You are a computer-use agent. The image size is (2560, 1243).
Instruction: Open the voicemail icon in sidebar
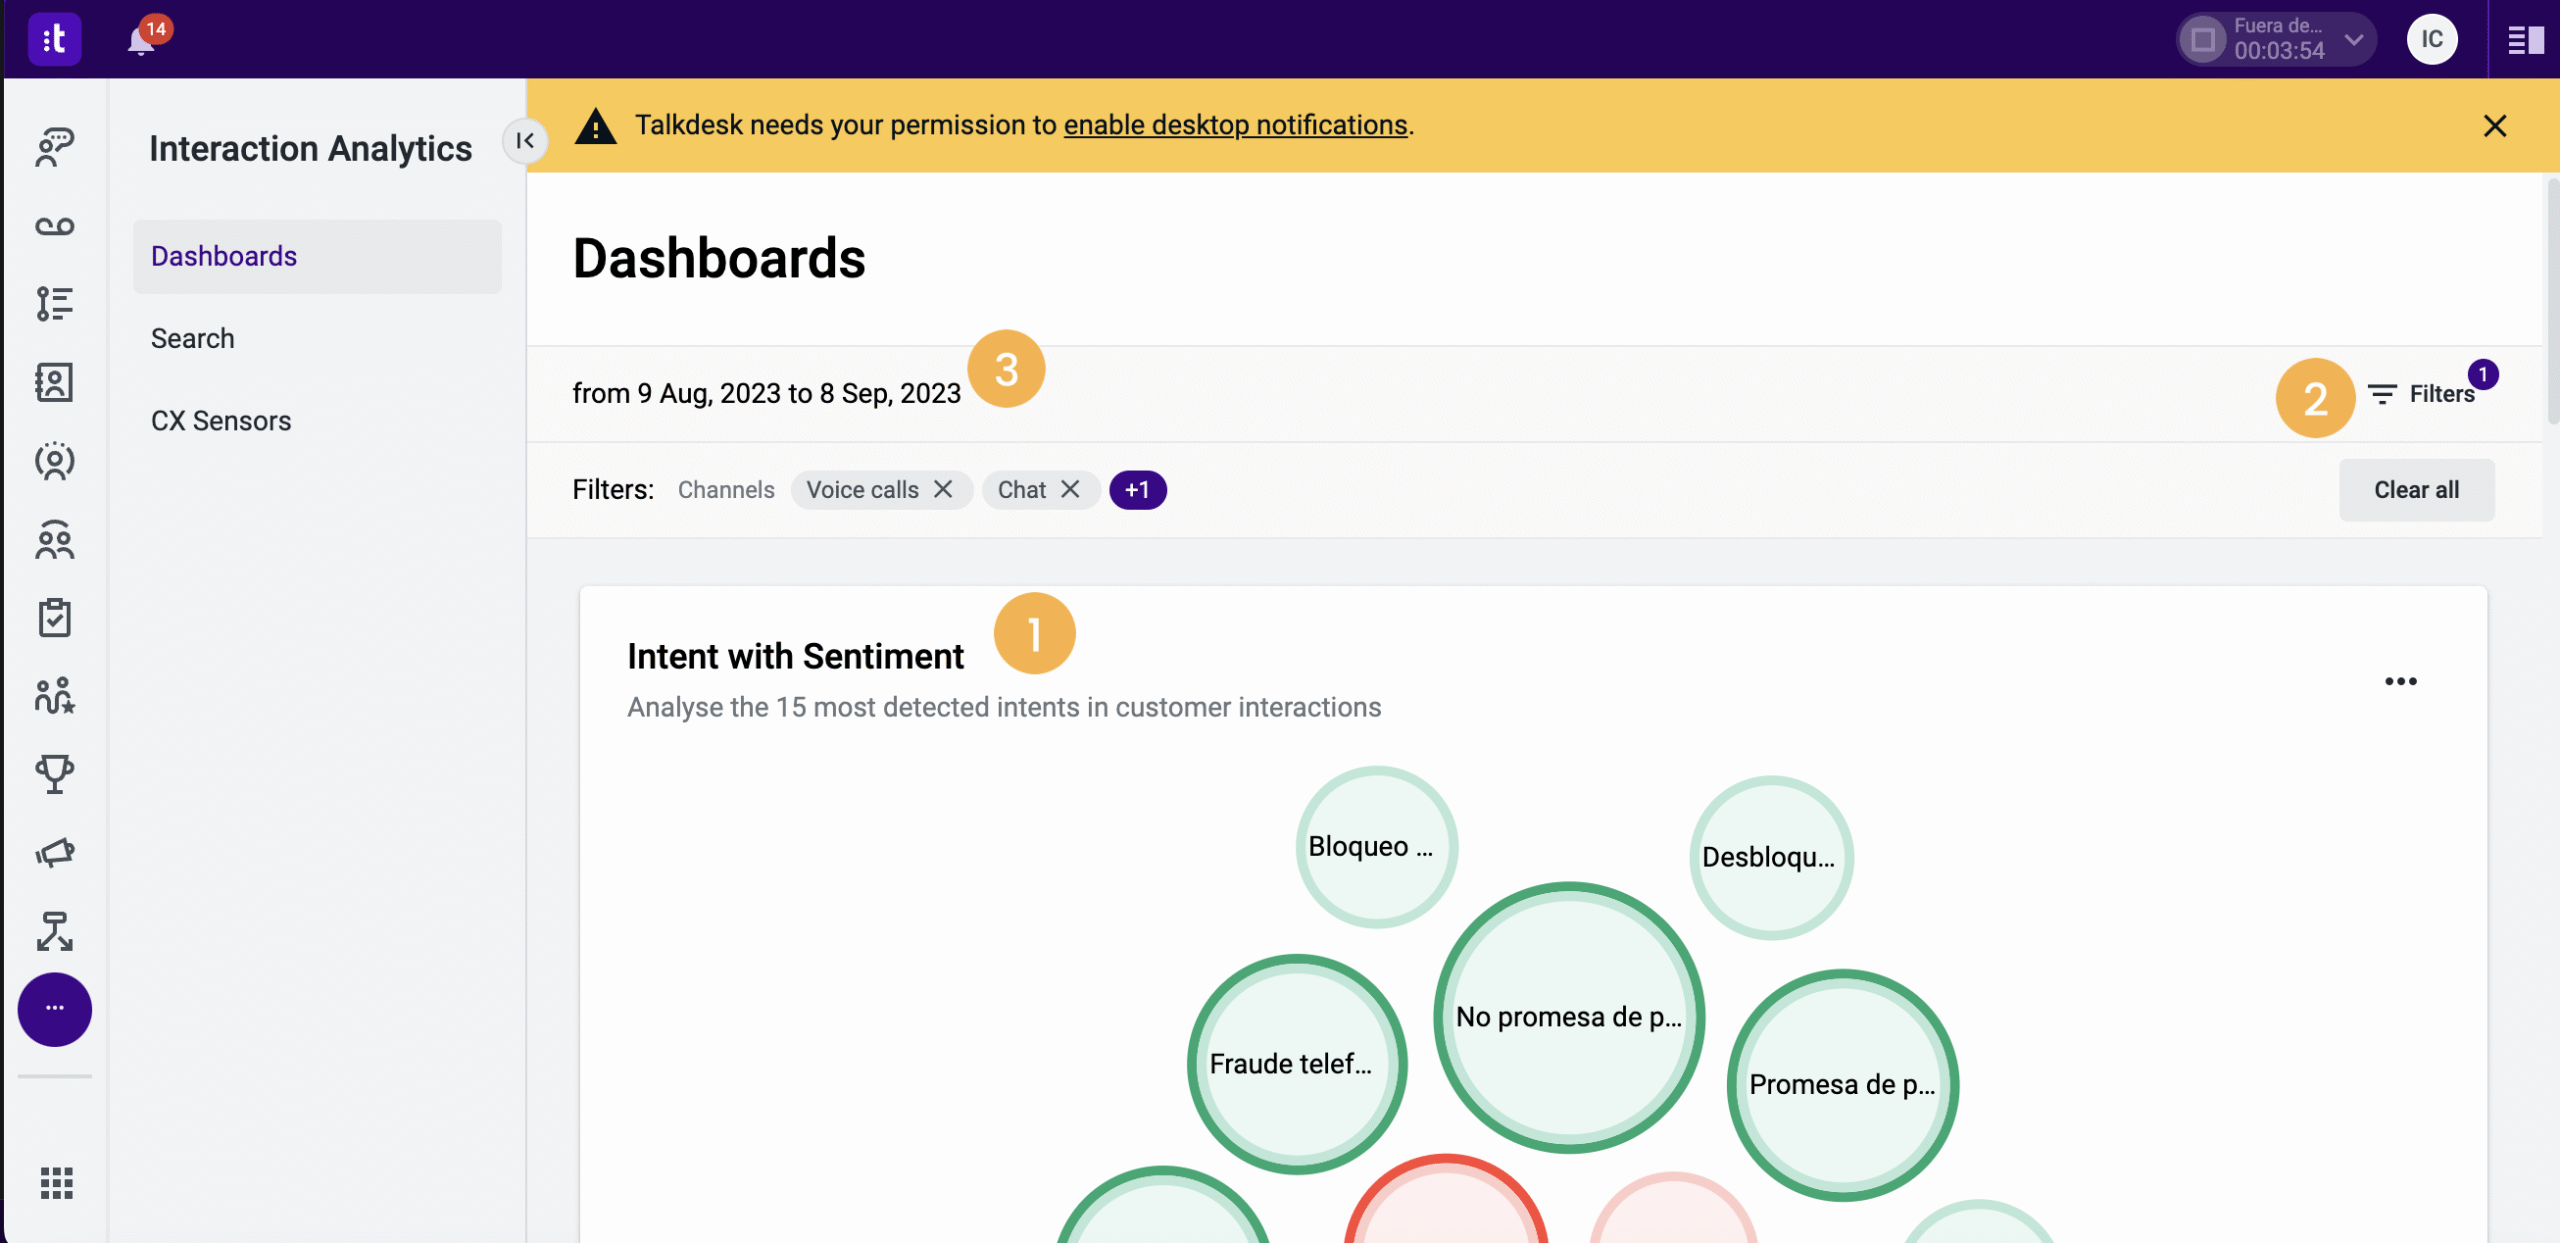55,226
